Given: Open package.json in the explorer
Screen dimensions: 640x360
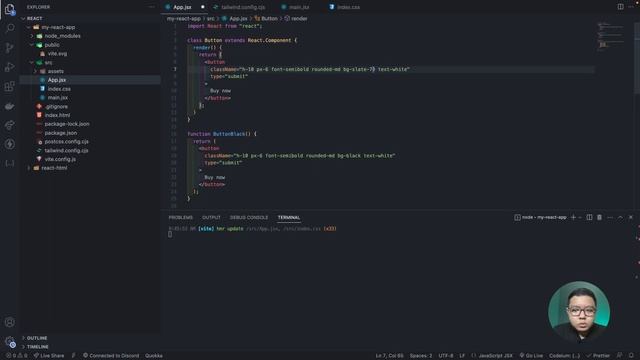Looking at the screenshot, I should [60, 133].
